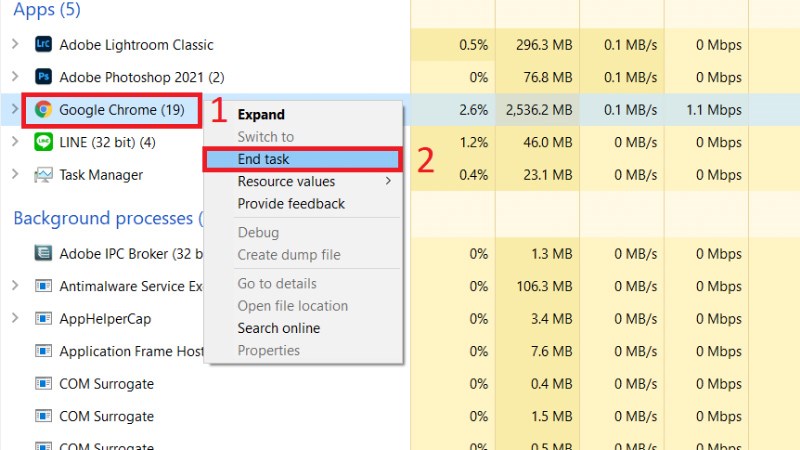Click the Task Manager icon

click(43, 175)
